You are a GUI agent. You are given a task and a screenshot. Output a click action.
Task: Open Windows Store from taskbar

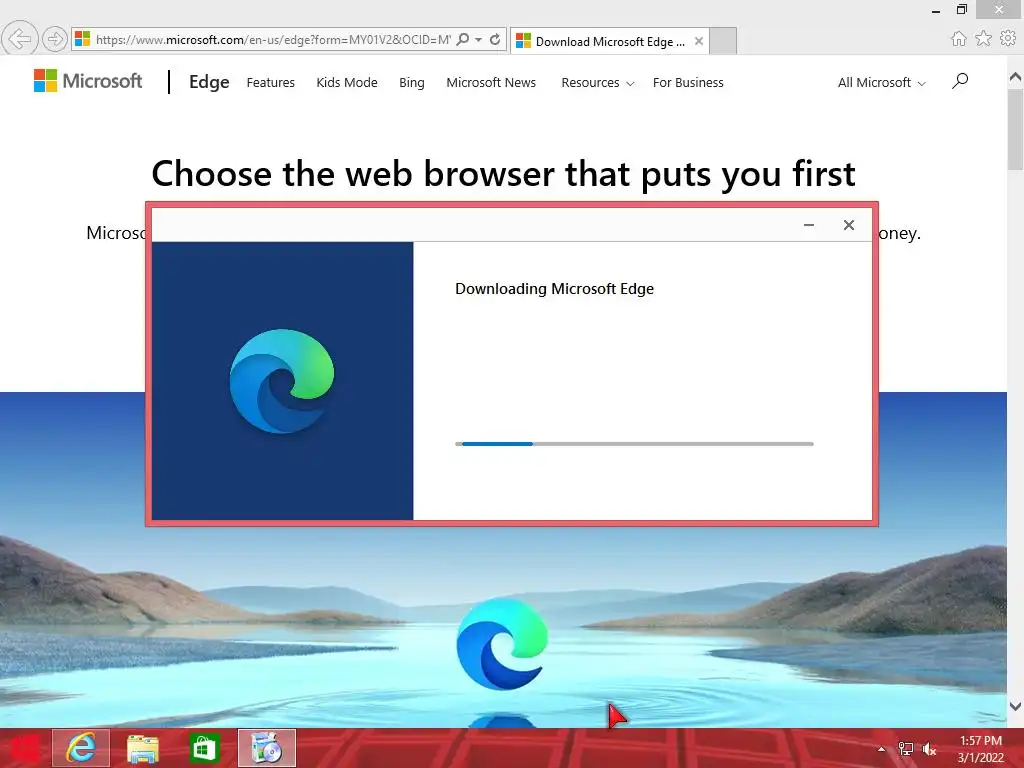tap(204, 748)
